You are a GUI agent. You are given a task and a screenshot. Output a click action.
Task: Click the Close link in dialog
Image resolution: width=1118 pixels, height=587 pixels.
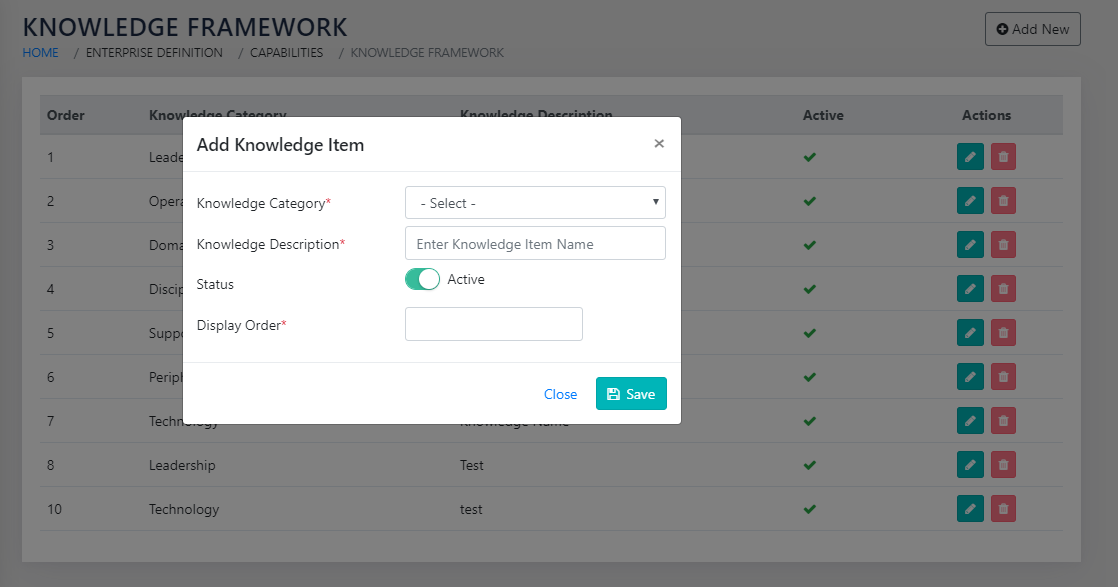tap(560, 394)
